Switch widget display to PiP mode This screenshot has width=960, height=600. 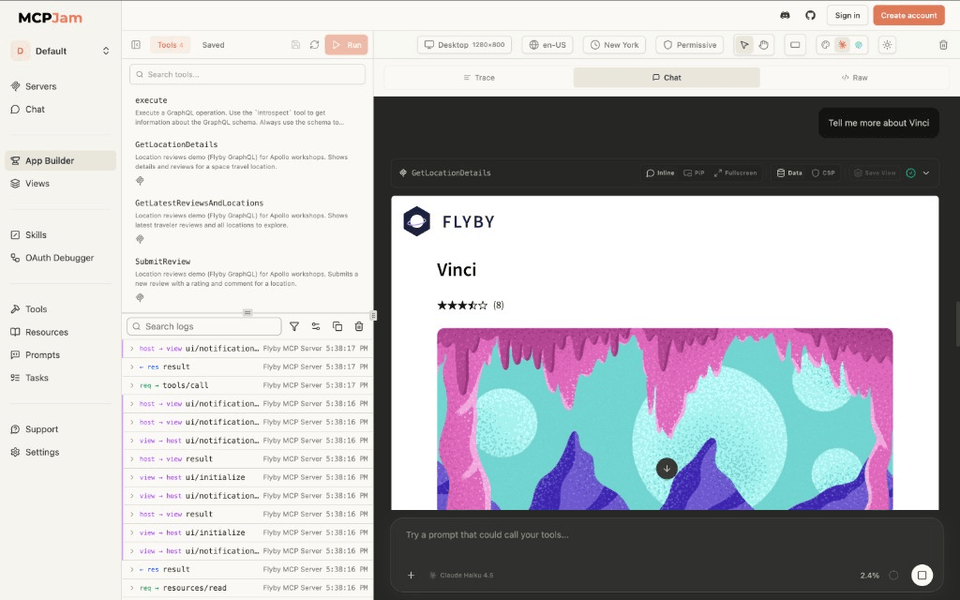click(x=694, y=173)
